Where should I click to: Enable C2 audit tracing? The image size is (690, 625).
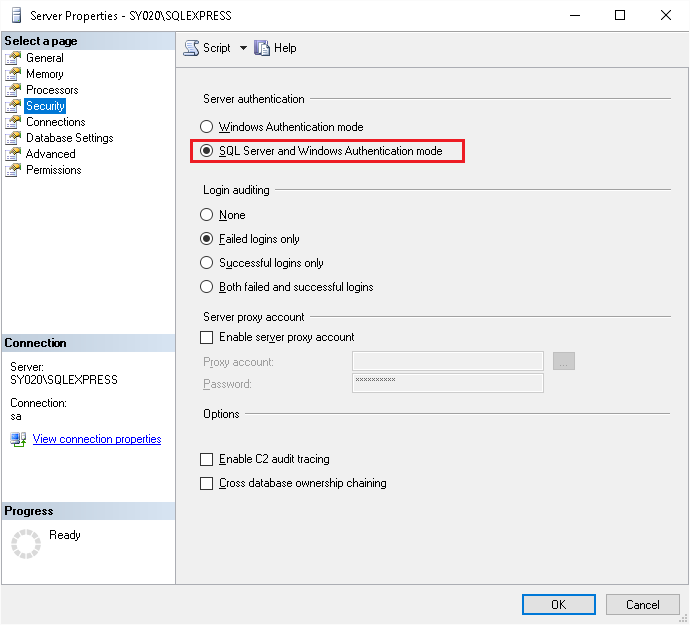tap(206, 460)
